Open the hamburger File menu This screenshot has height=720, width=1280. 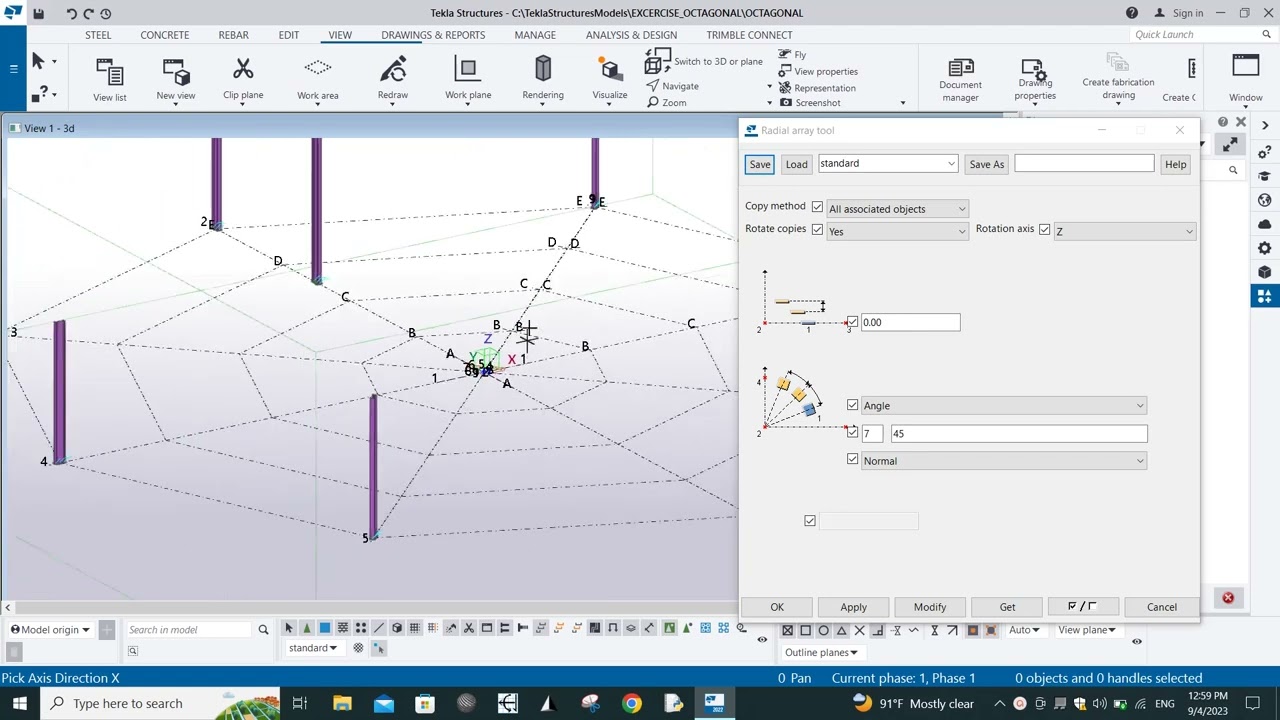tap(13, 69)
